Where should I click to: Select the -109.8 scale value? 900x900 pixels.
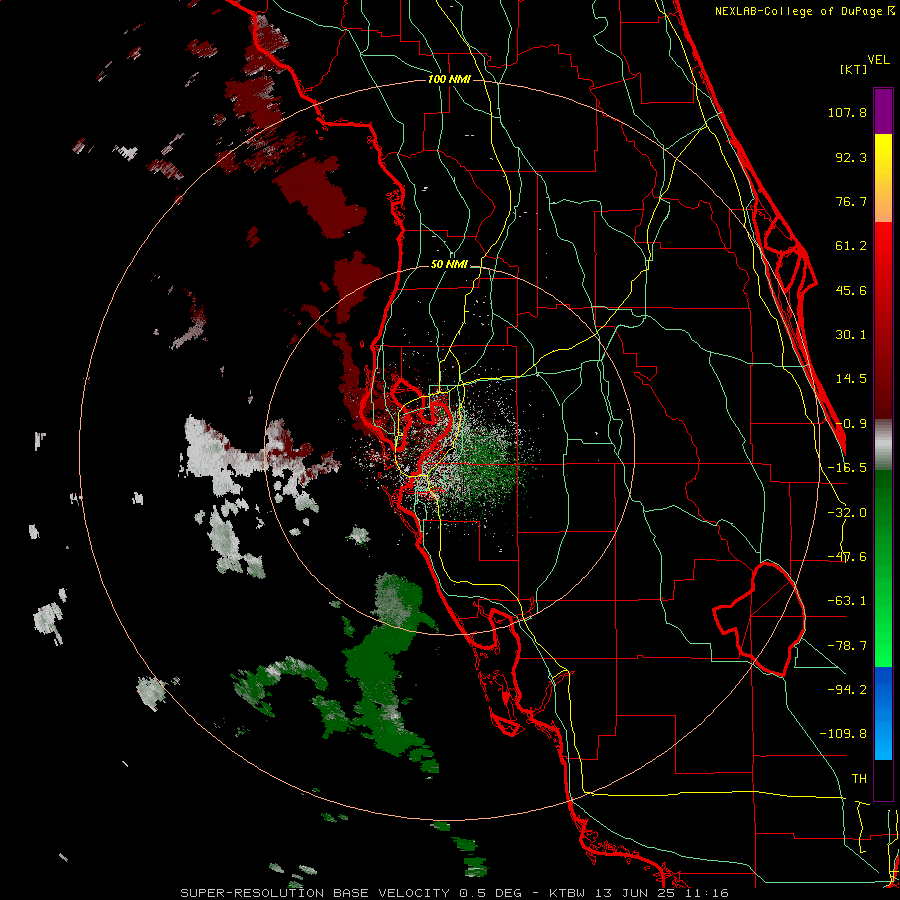(x=843, y=734)
